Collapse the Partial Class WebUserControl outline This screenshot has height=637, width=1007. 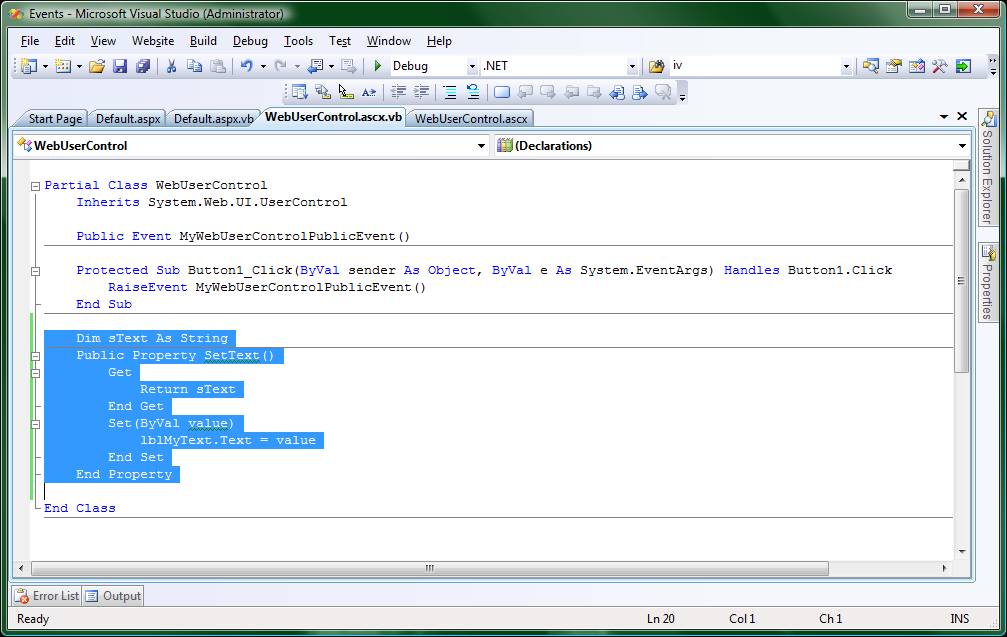click(x=35, y=186)
